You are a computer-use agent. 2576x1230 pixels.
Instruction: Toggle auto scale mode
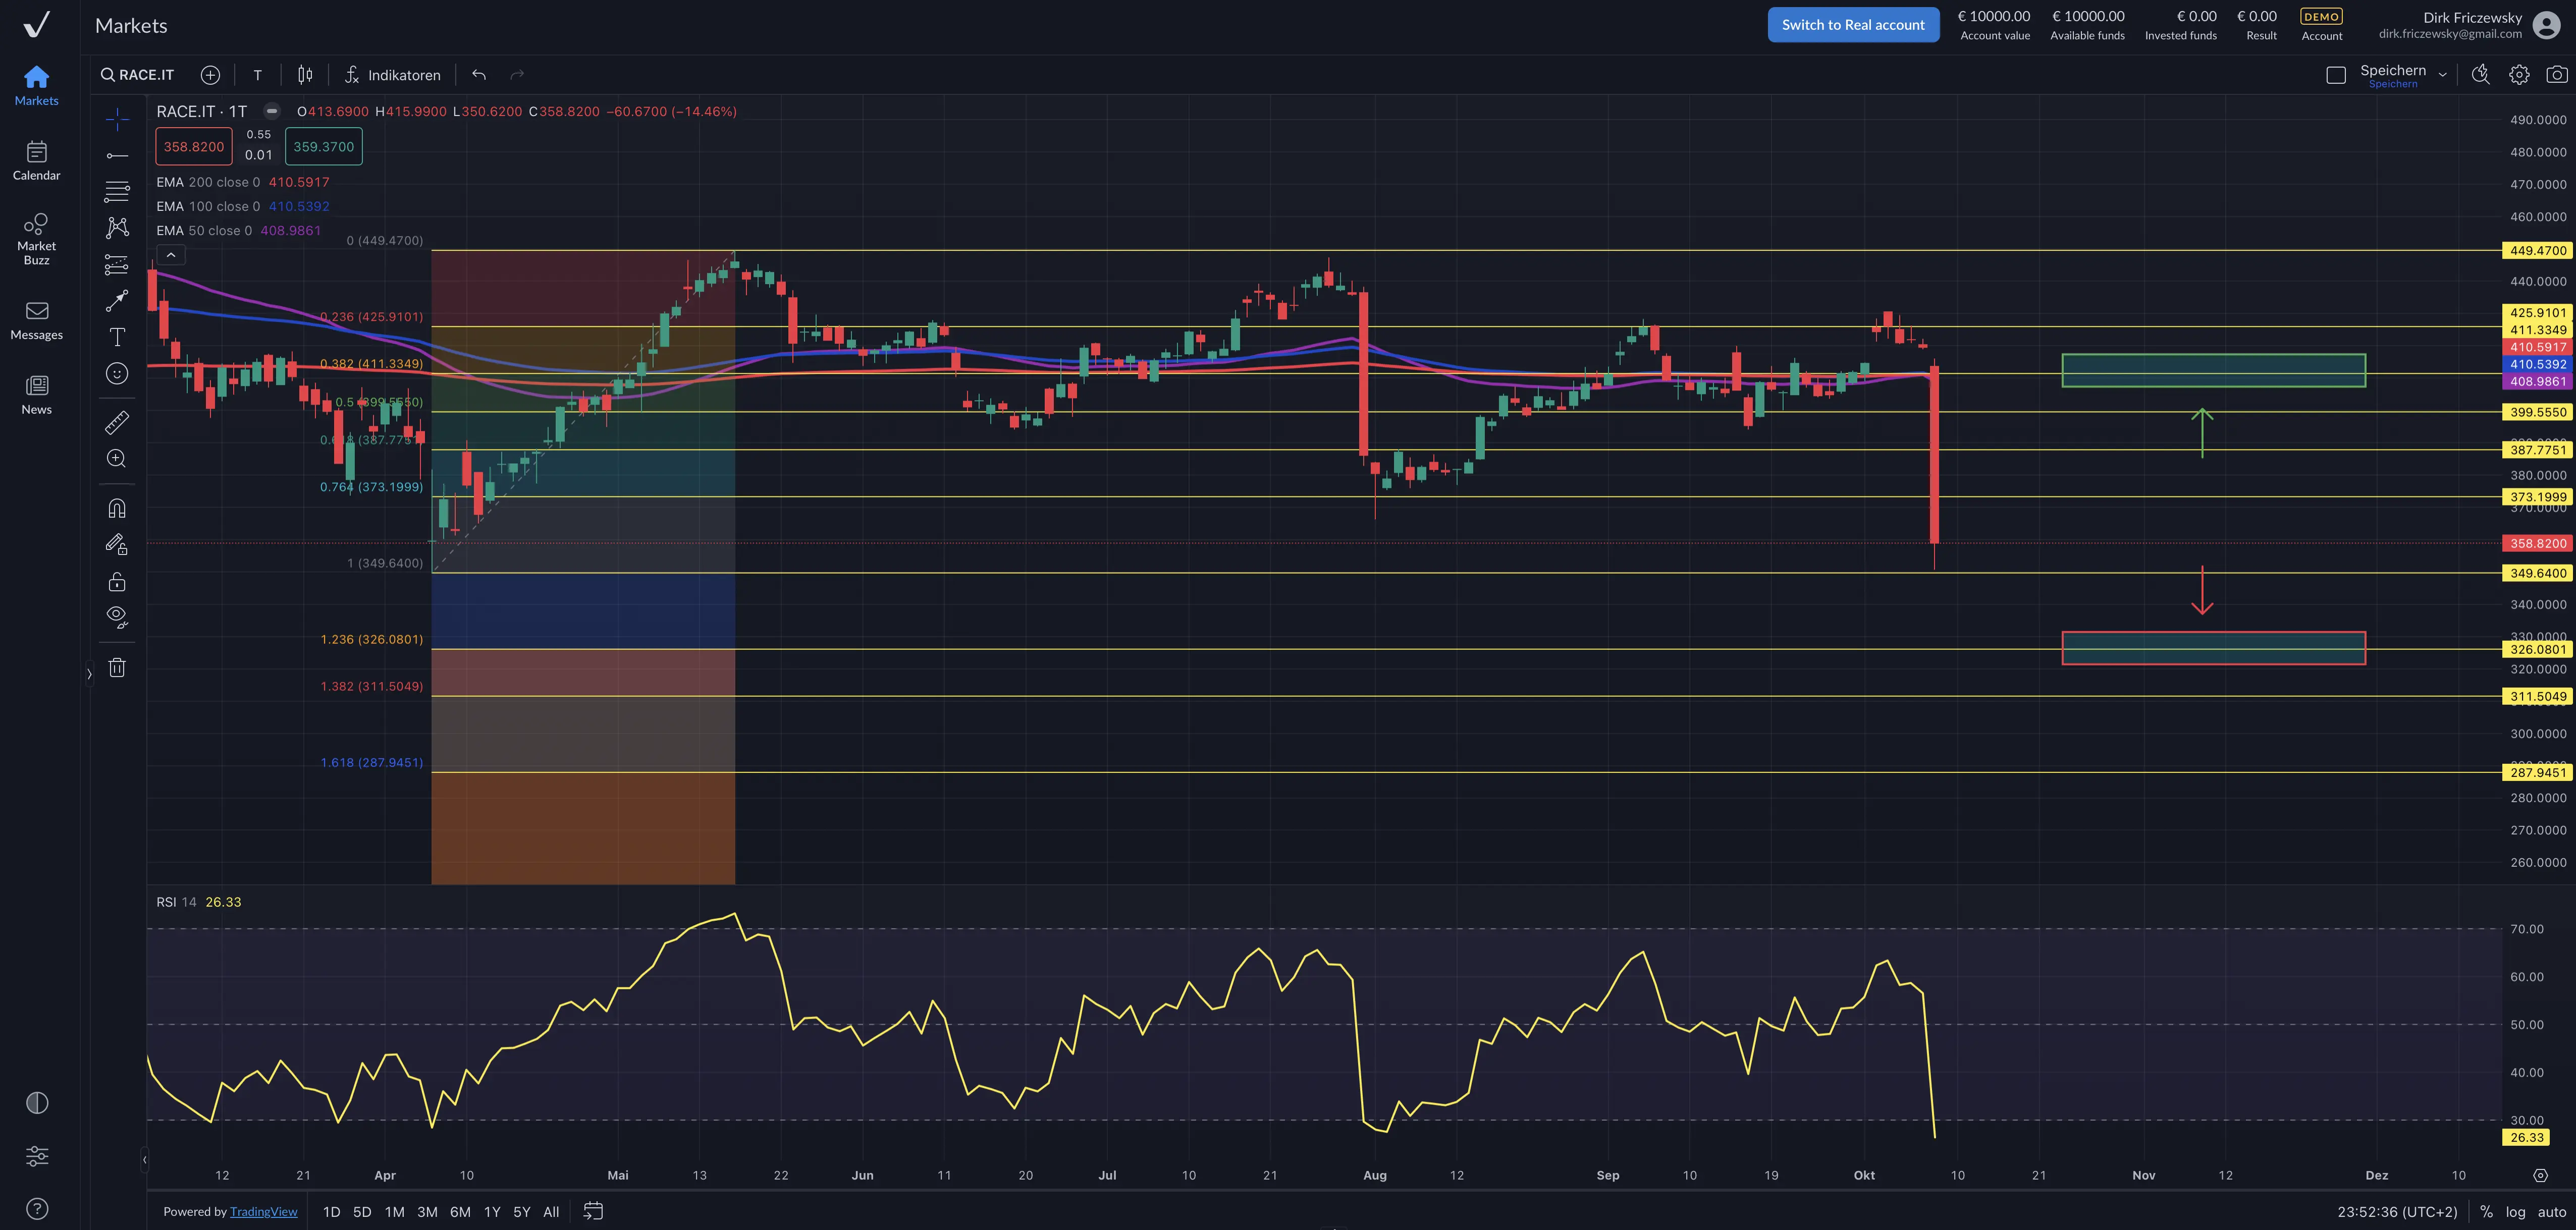(2552, 1212)
